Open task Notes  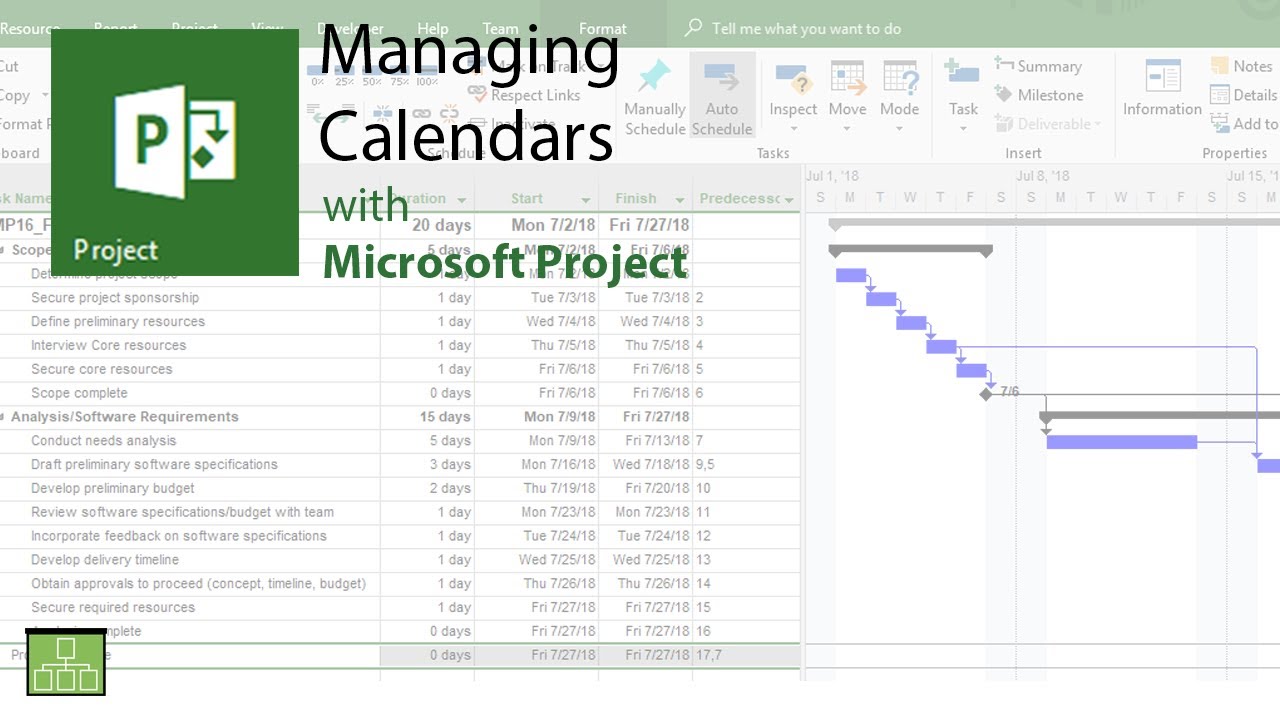click(1241, 66)
